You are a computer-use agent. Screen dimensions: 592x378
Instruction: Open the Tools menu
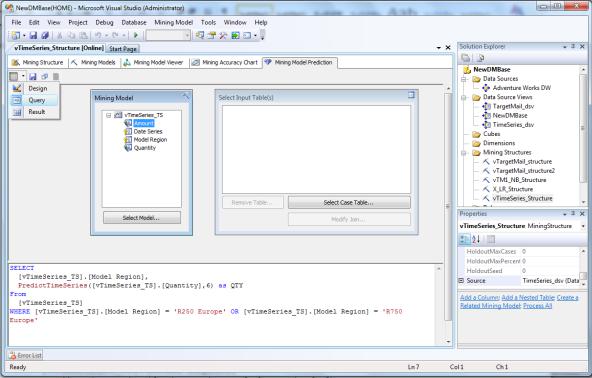tap(208, 23)
